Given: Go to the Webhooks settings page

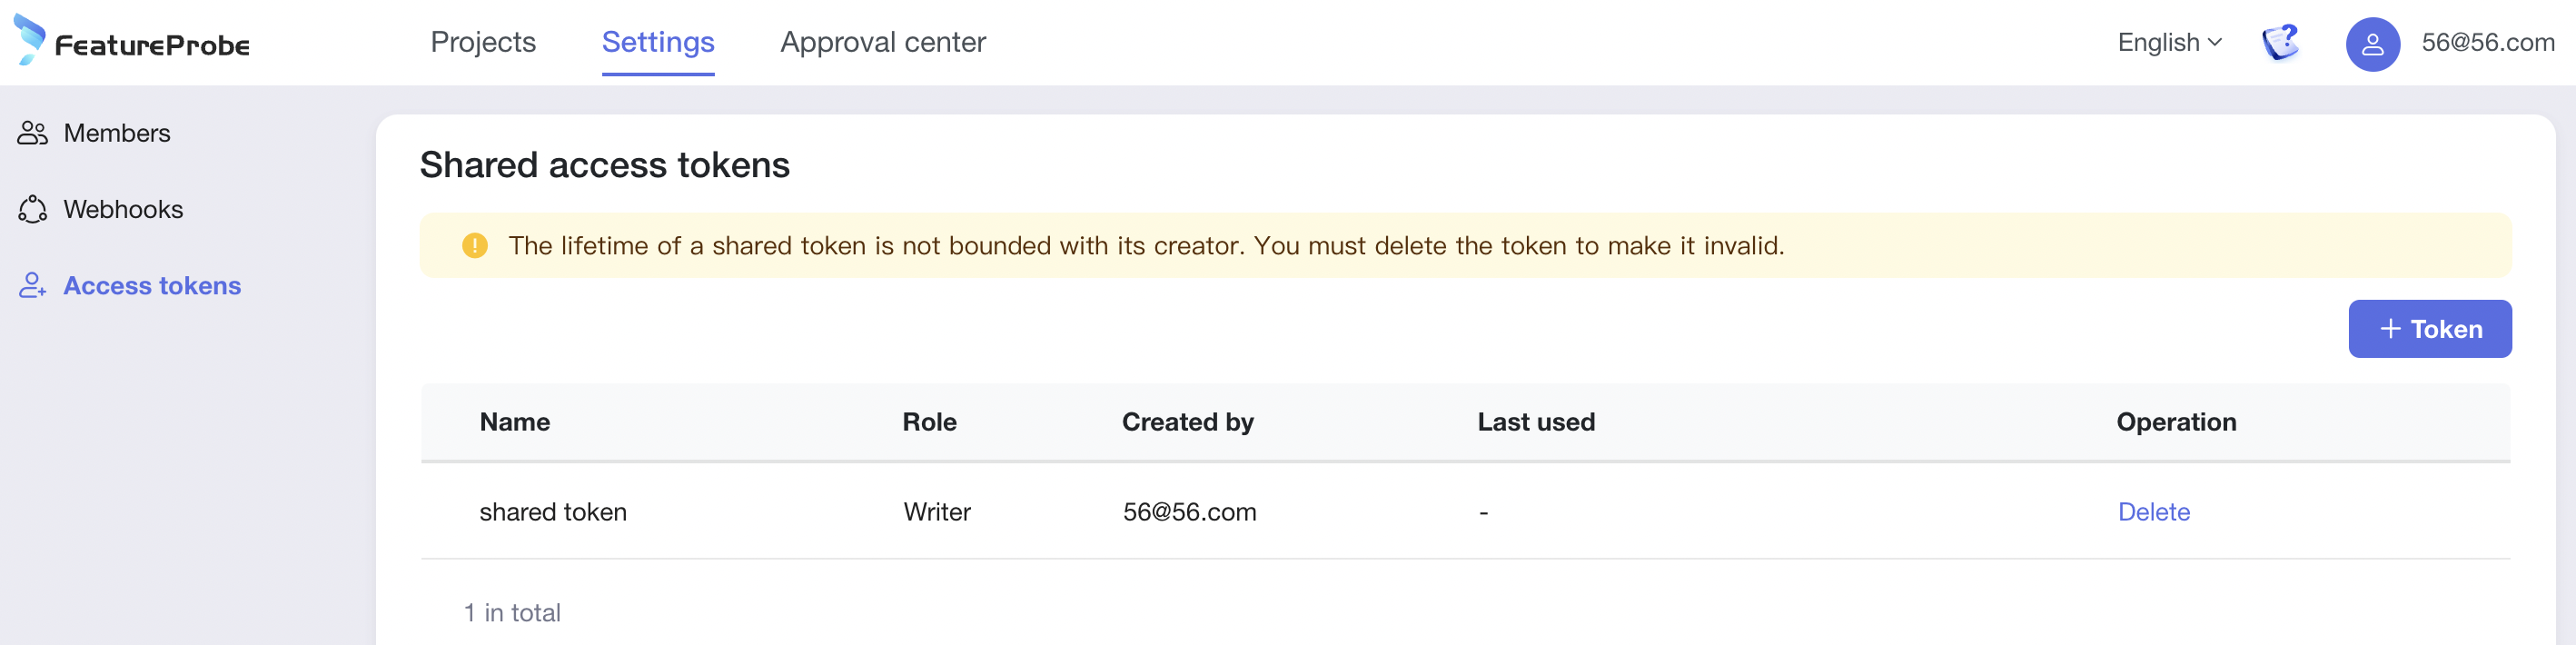Looking at the screenshot, I should pos(123,209).
